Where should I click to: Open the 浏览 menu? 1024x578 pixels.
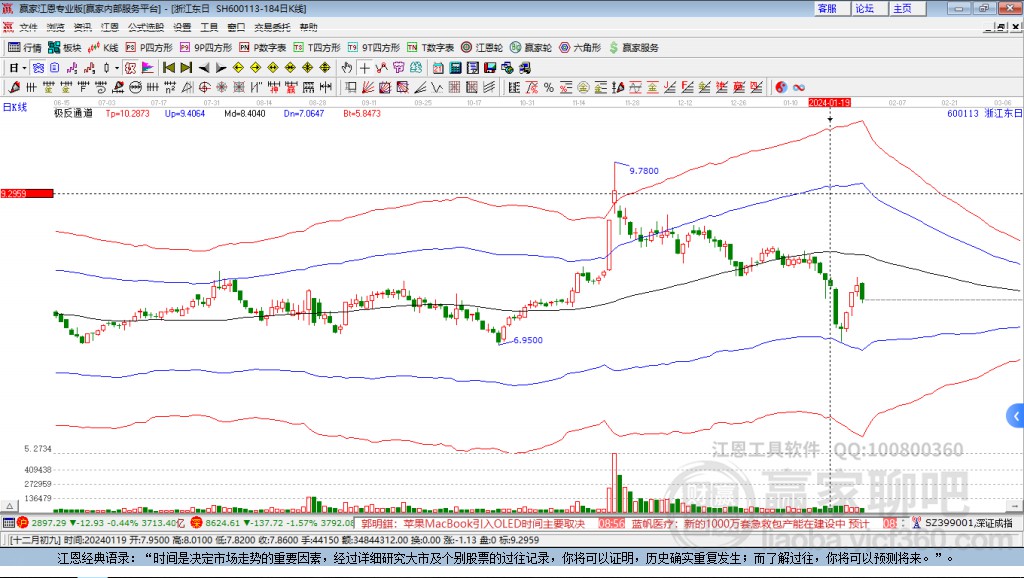click(56, 27)
